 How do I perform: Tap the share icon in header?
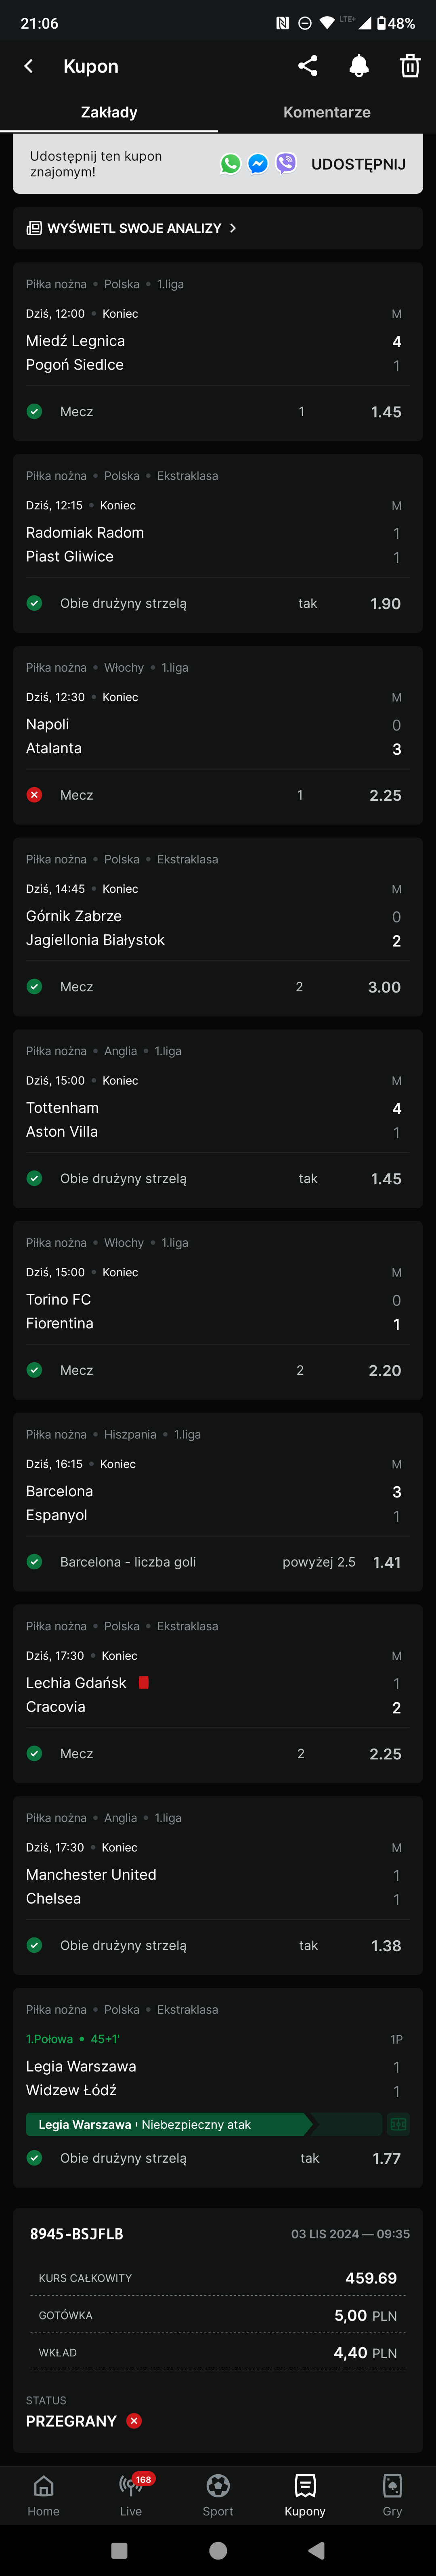point(308,66)
